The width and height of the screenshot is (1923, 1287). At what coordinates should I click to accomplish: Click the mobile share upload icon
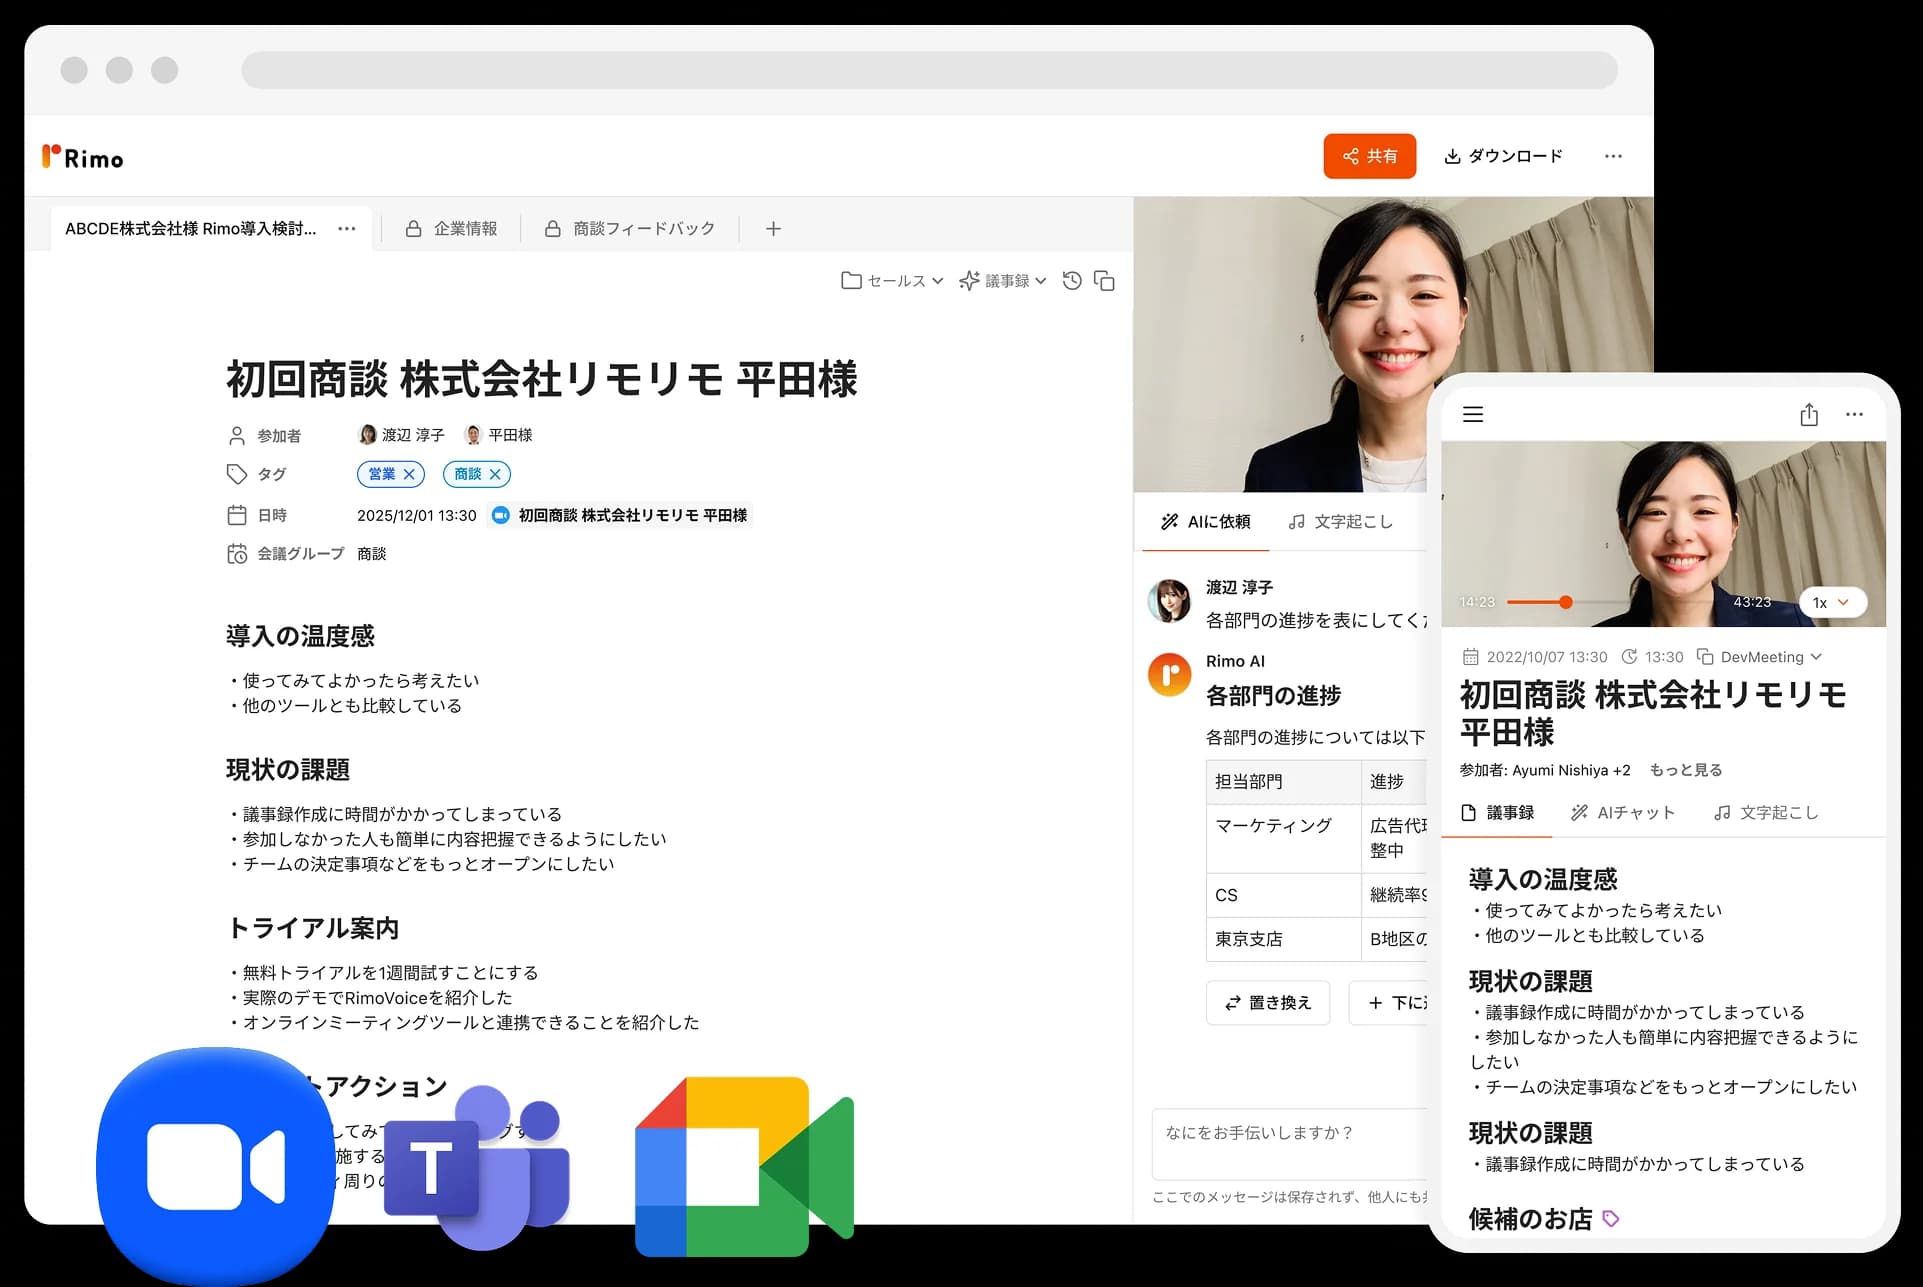(x=1809, y=414)
